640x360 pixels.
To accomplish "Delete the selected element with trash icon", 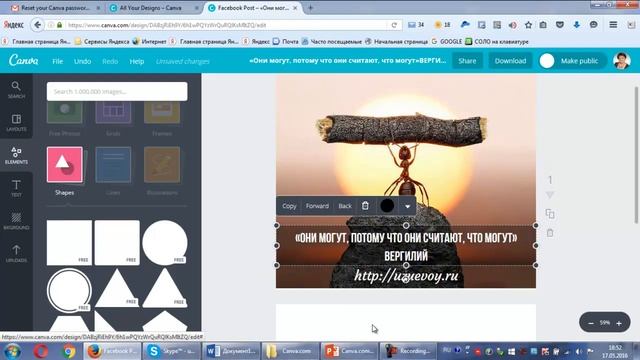I will coord(365,206).
